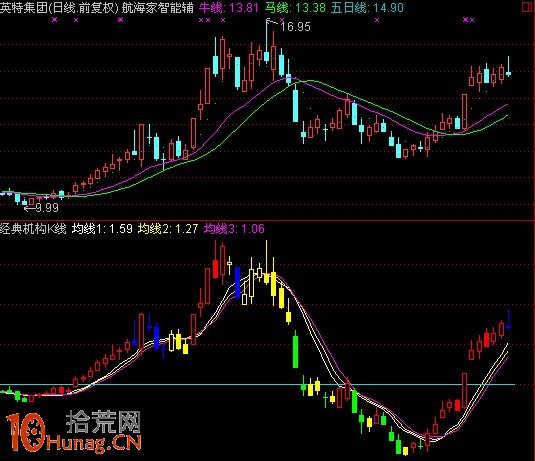Click the 9.99 low price label
This screenshot has height=461, width=535.
47,207
